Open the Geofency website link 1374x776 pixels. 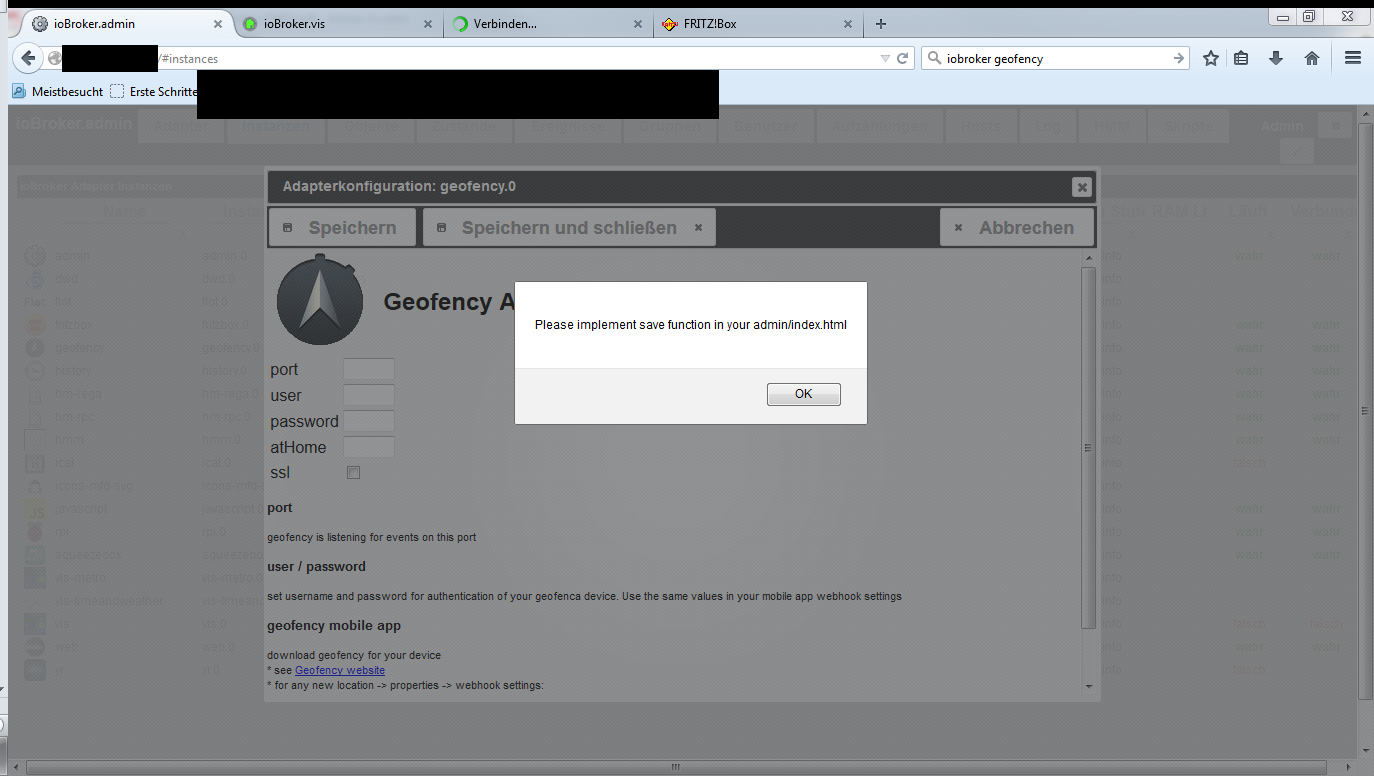340,670
